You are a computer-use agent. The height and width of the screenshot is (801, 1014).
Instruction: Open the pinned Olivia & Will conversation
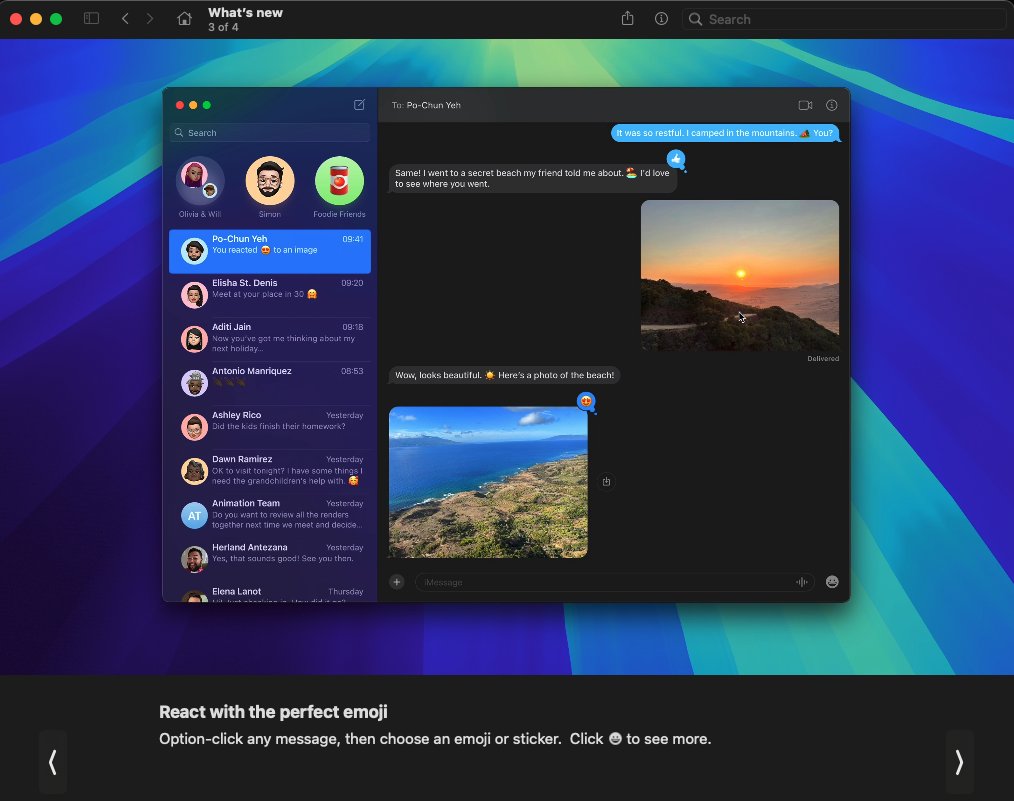tap(200, 187)
